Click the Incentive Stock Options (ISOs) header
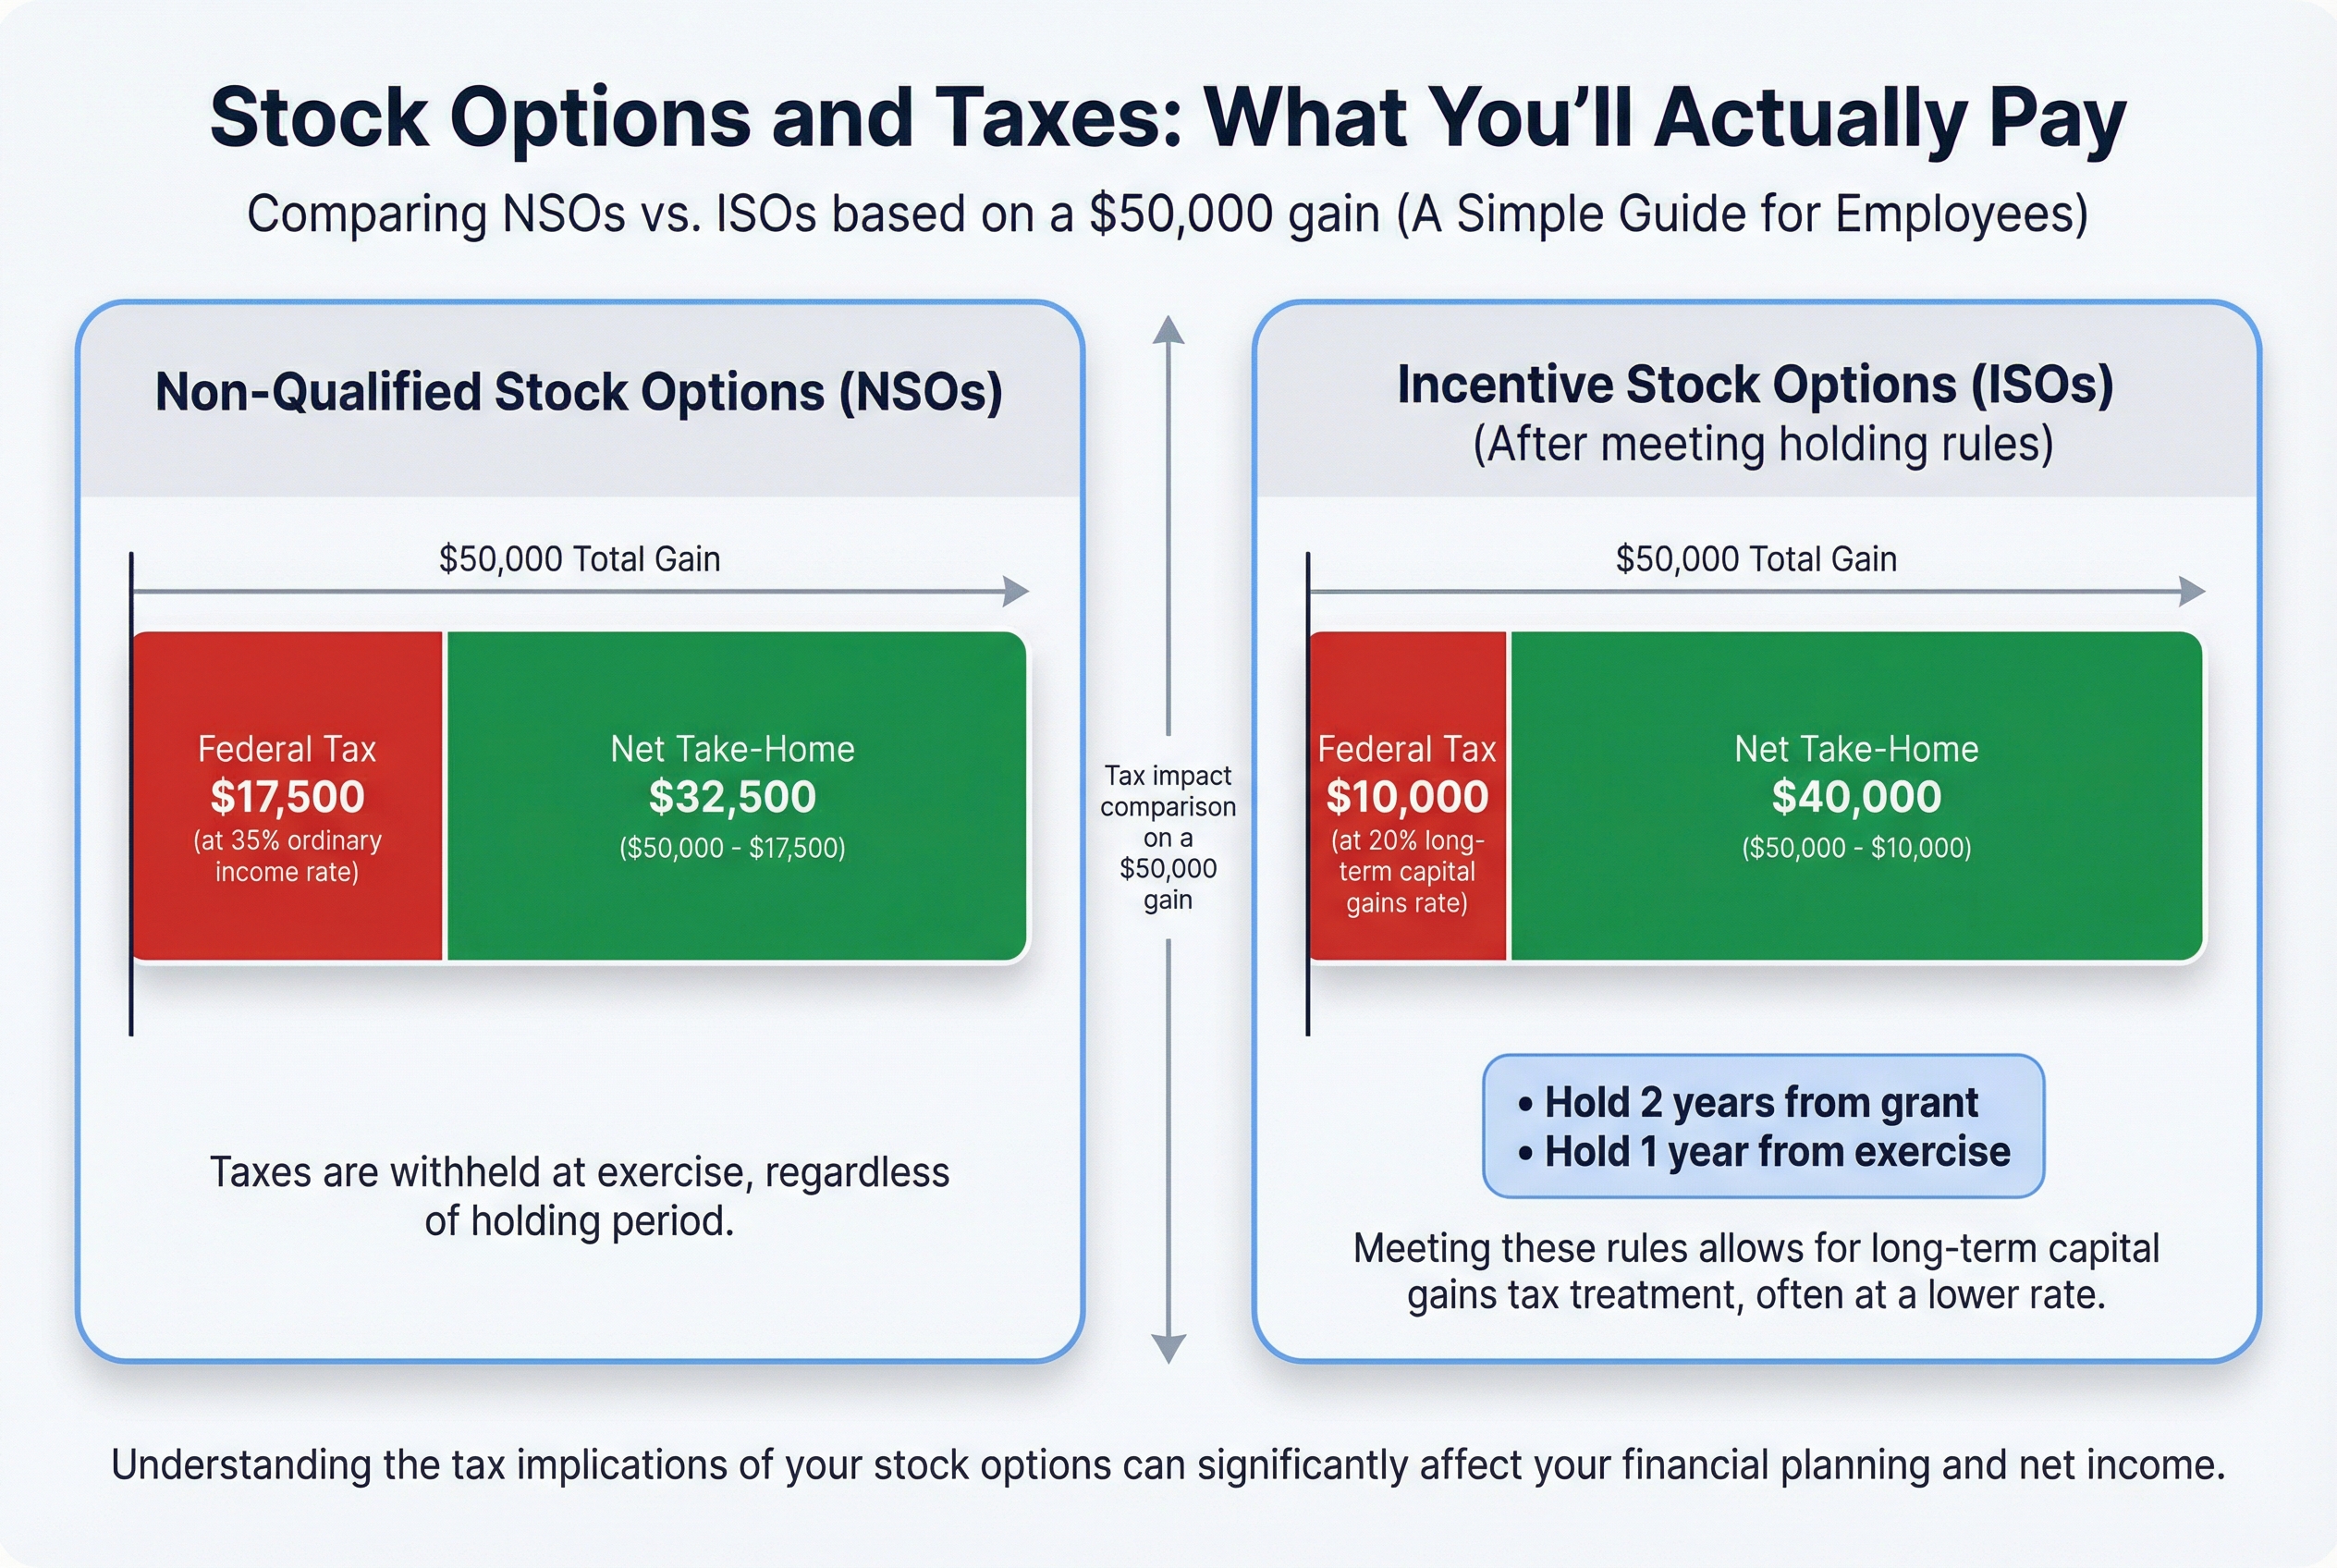Image resolution: width=2337 pixels, height=1568 pixels. (1755, 385)
